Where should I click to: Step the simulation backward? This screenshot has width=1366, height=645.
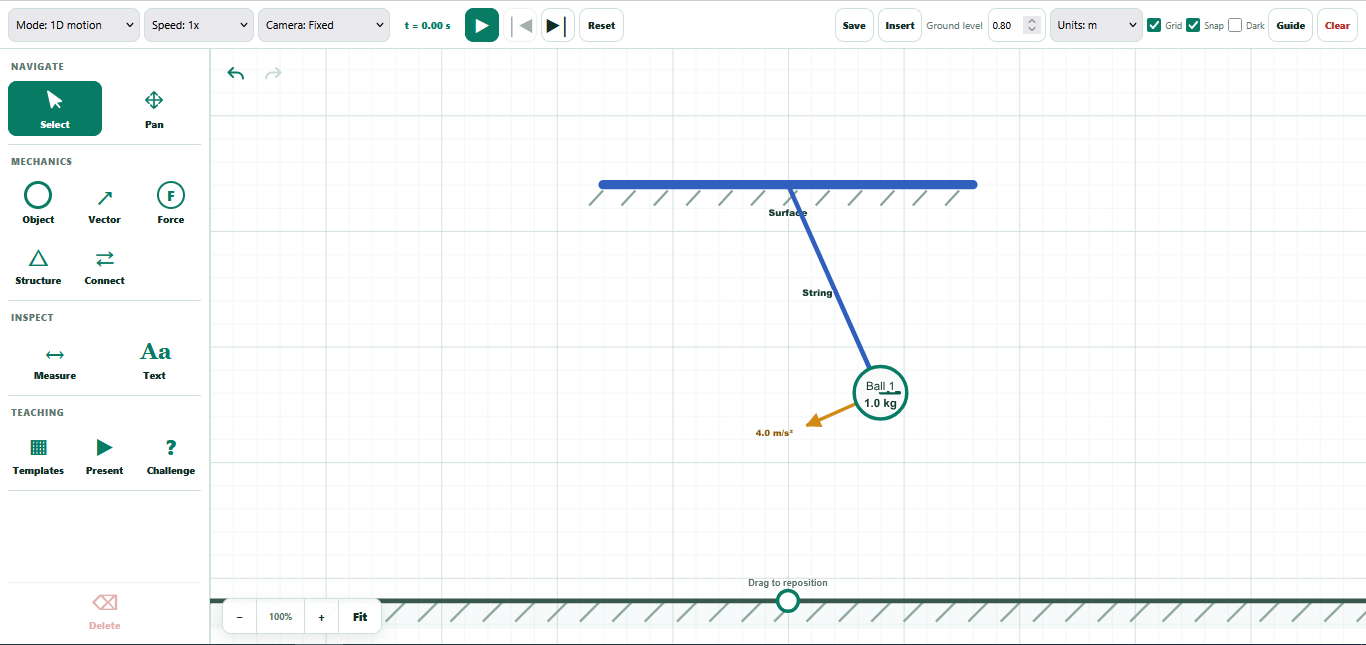pyautogui.click(x=520, y=25)
